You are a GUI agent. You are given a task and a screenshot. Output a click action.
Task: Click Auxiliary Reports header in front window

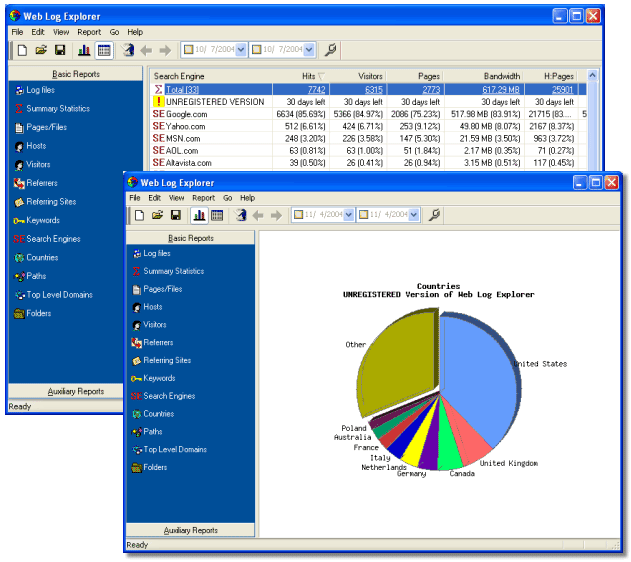pyautogui.click(x=190, y=530)
